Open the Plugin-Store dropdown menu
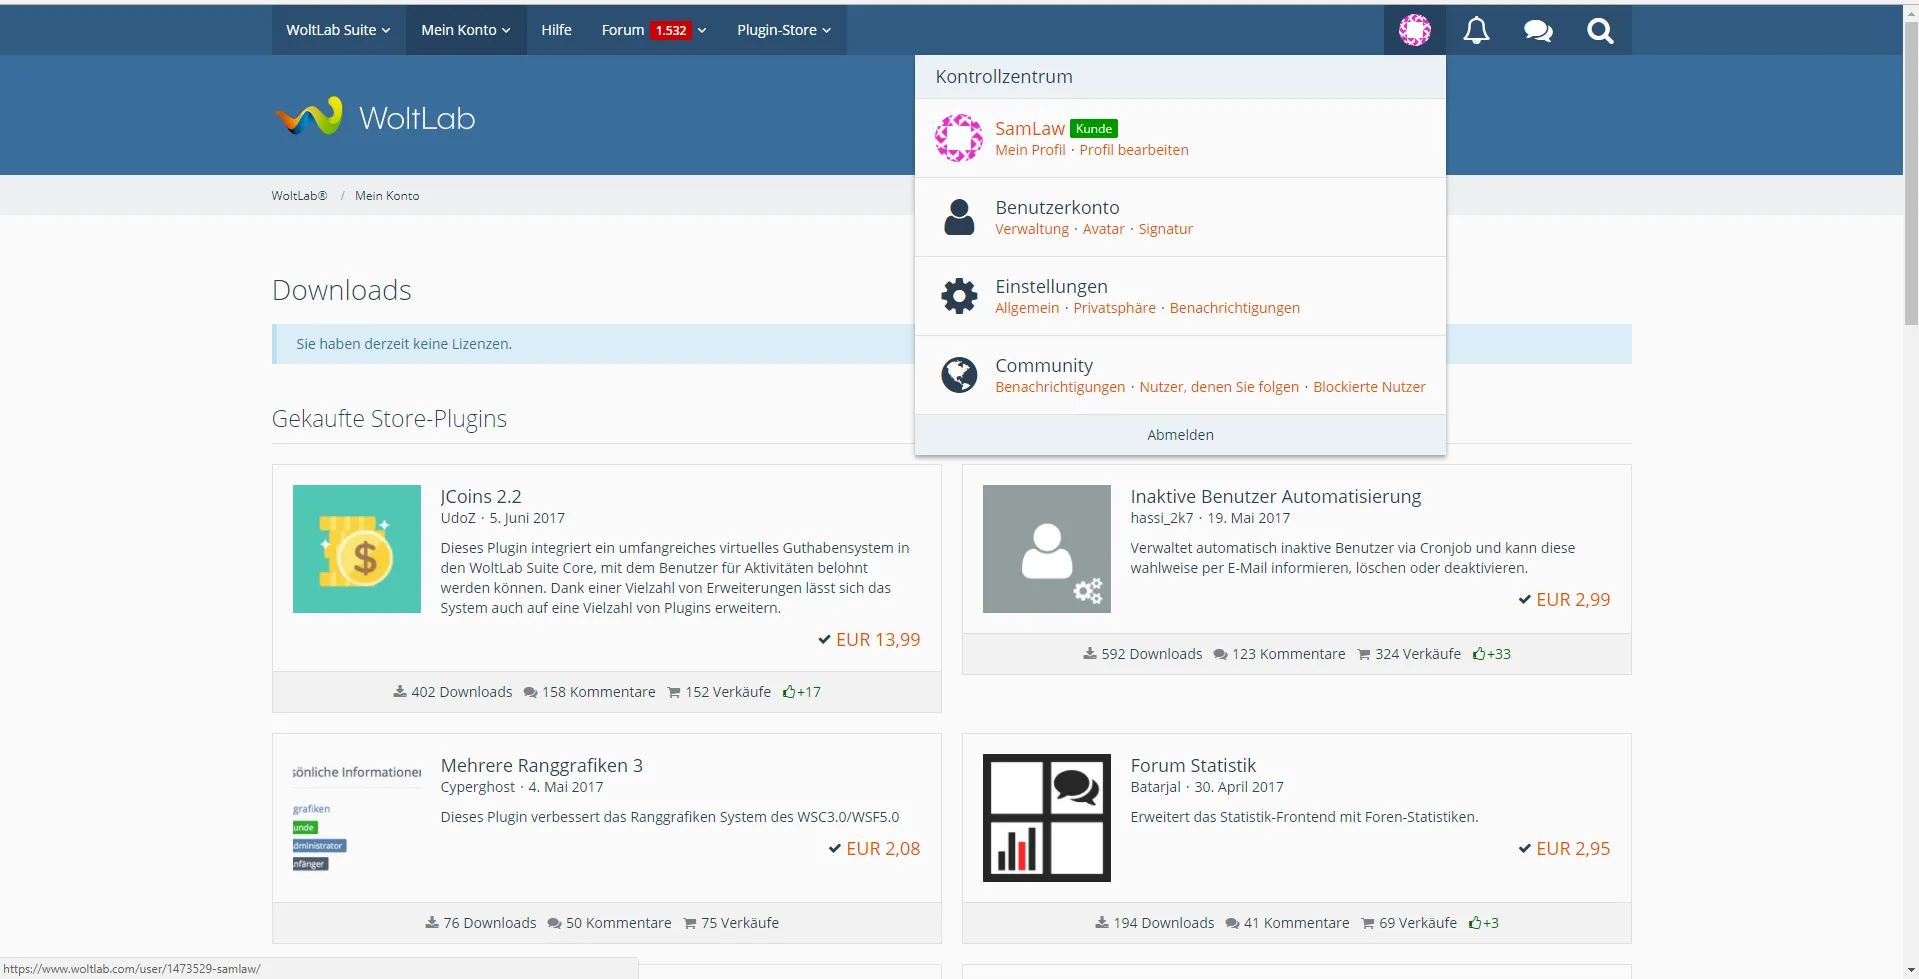Screen dimensions: 1919x979 [784, 30]
